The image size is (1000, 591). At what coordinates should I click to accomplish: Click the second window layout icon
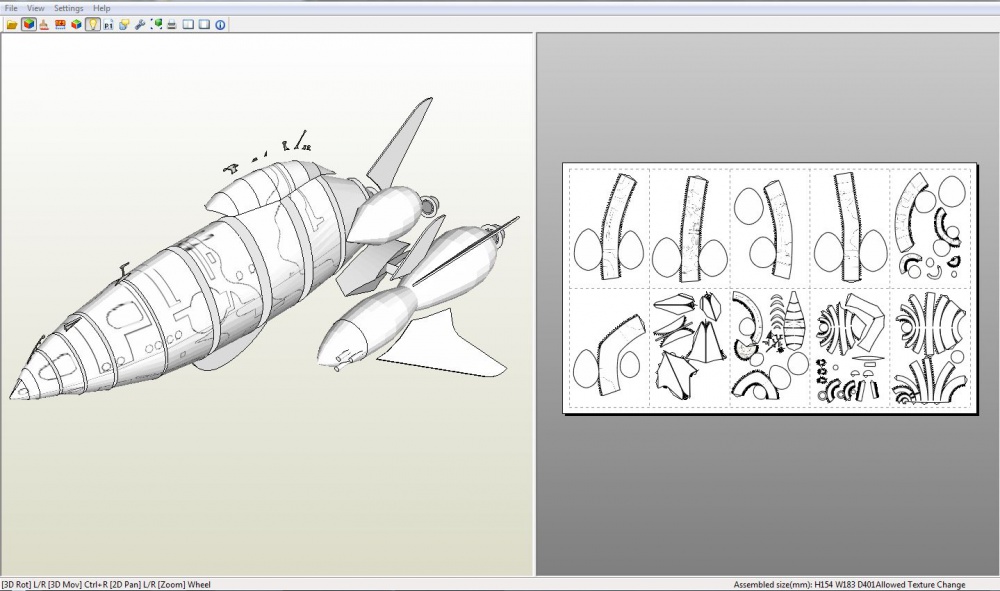tap(204, 25)
